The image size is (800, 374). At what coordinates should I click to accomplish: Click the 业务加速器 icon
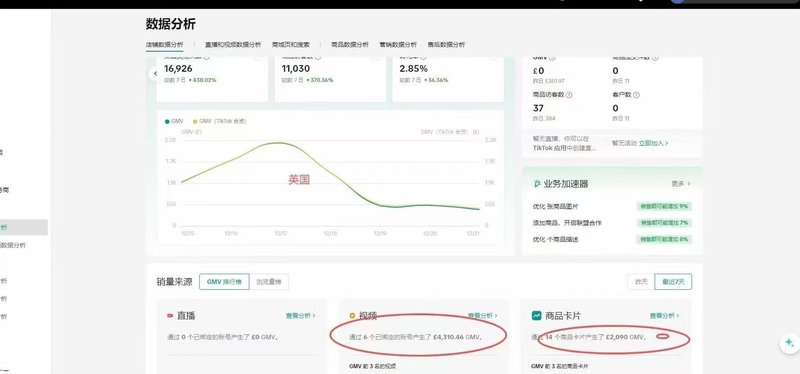(537, 184)
